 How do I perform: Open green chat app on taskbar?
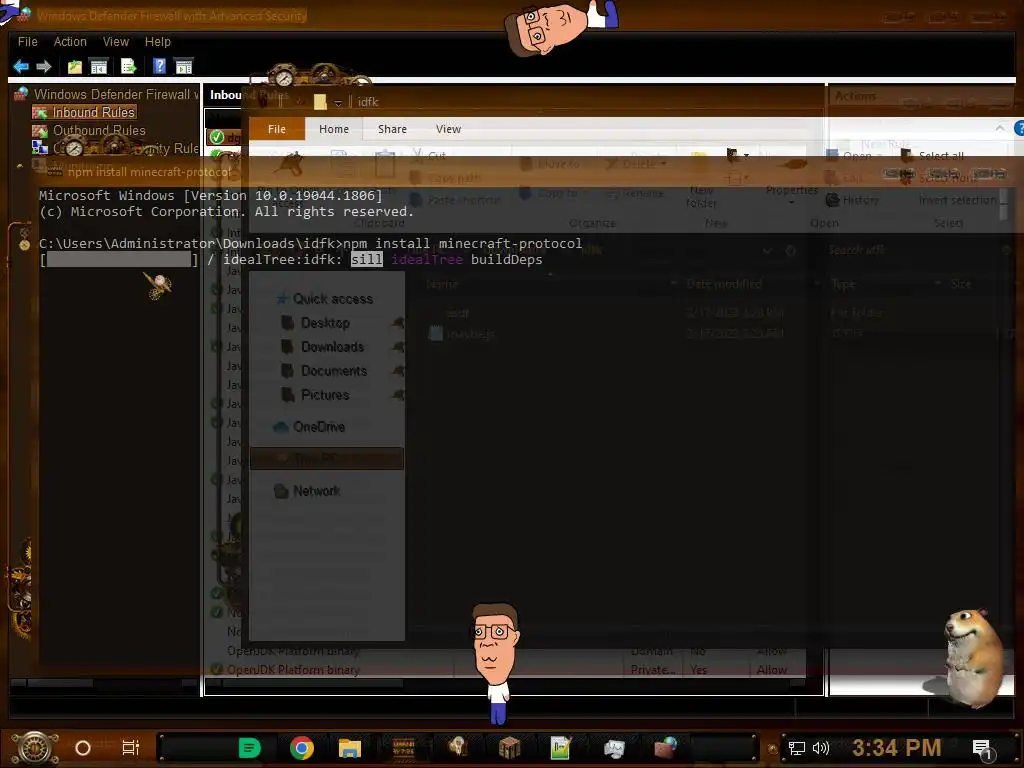(x=249, y=748)
